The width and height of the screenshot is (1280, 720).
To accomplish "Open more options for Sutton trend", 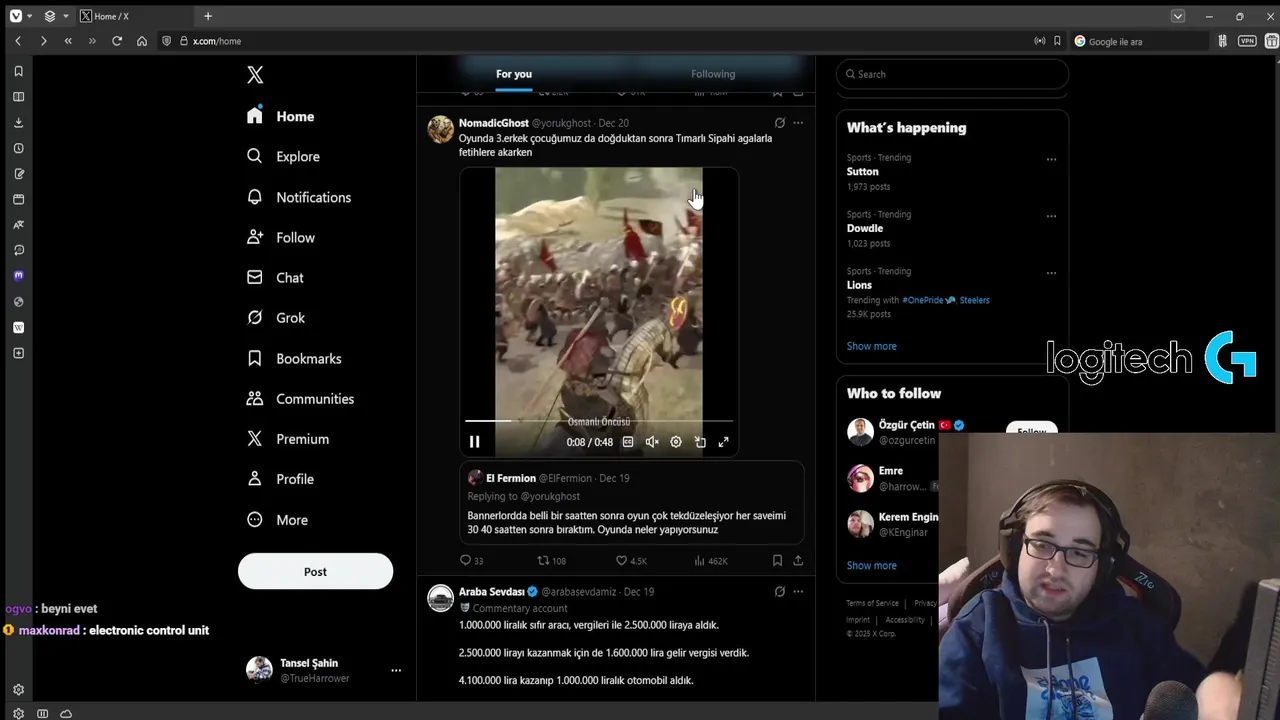I will point(1051,159).
